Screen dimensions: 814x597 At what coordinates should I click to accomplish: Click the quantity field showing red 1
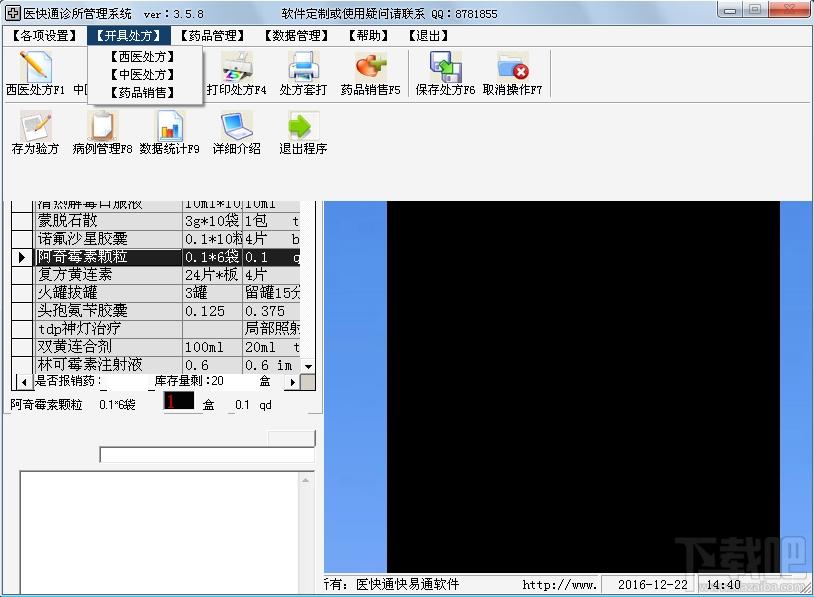(x=179, y=401)
